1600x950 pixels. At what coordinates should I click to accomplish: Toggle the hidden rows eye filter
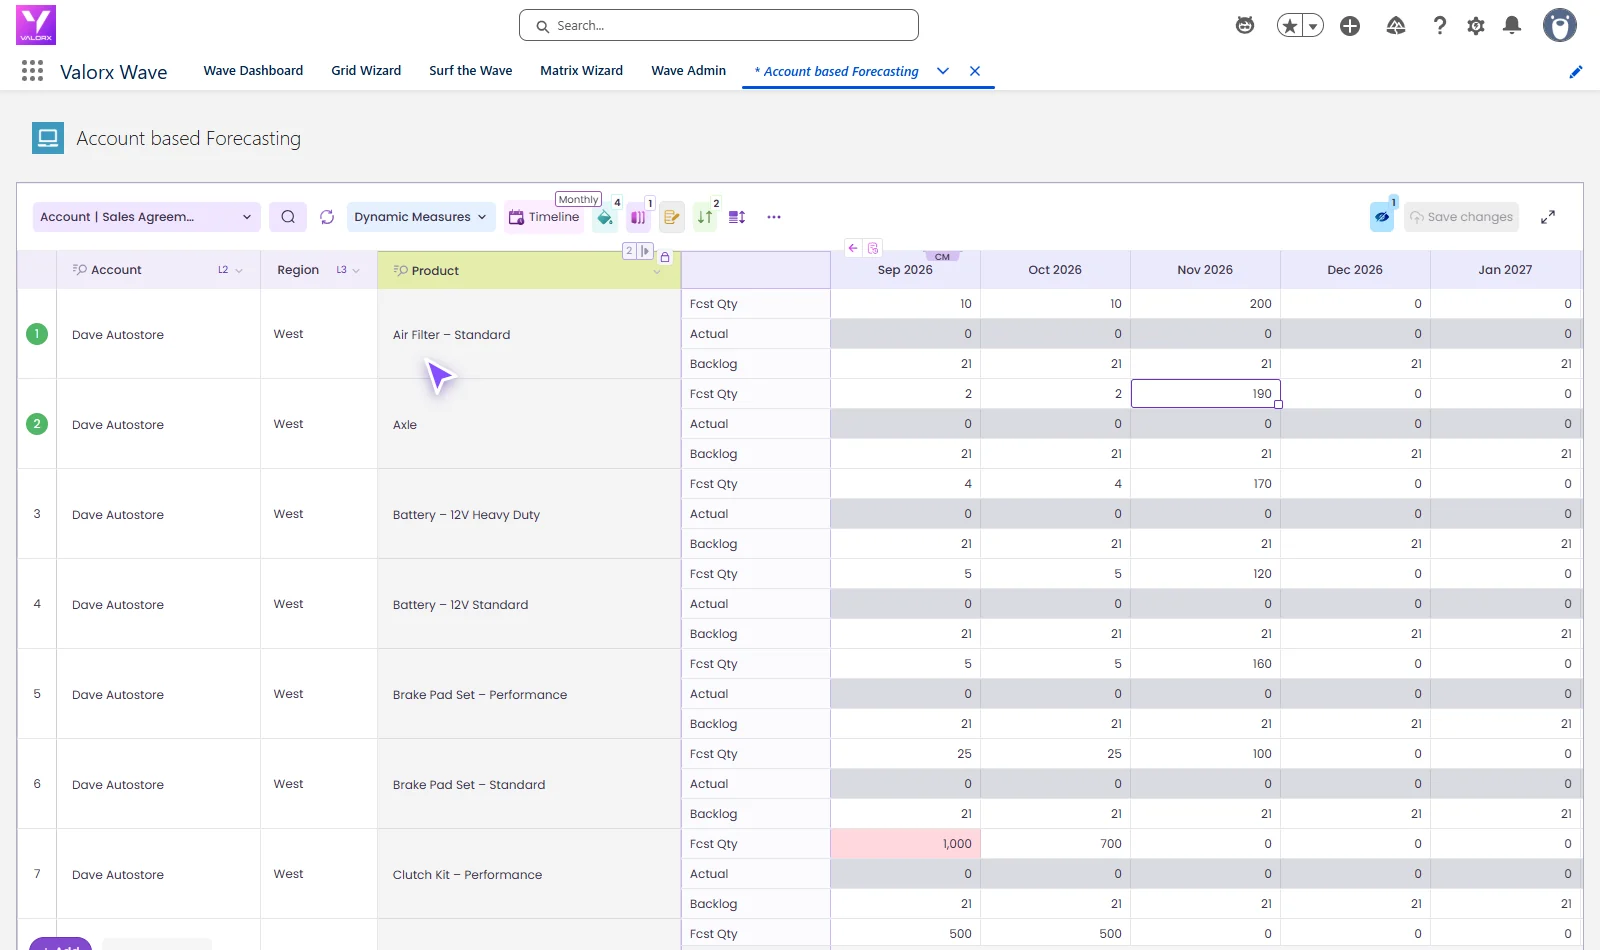(1382, 217)
